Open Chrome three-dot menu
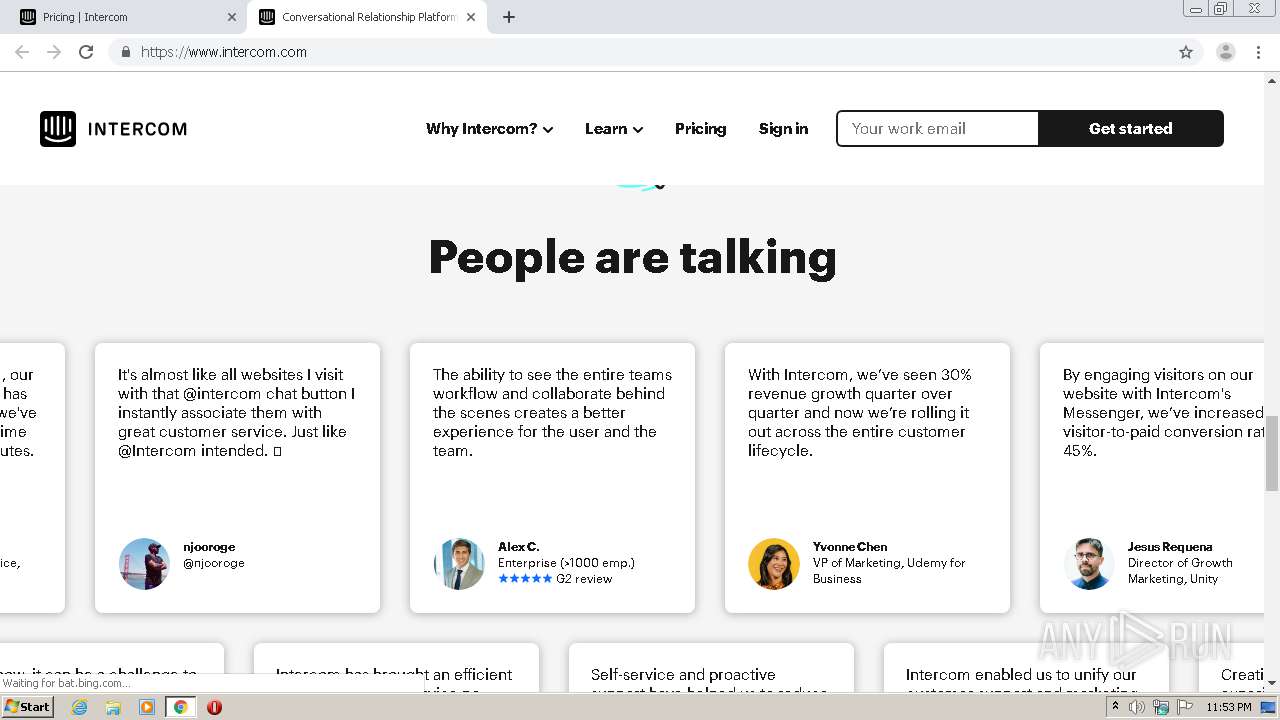The width and height of the screenshot is (1280, 720). [x=1258, y=52]
